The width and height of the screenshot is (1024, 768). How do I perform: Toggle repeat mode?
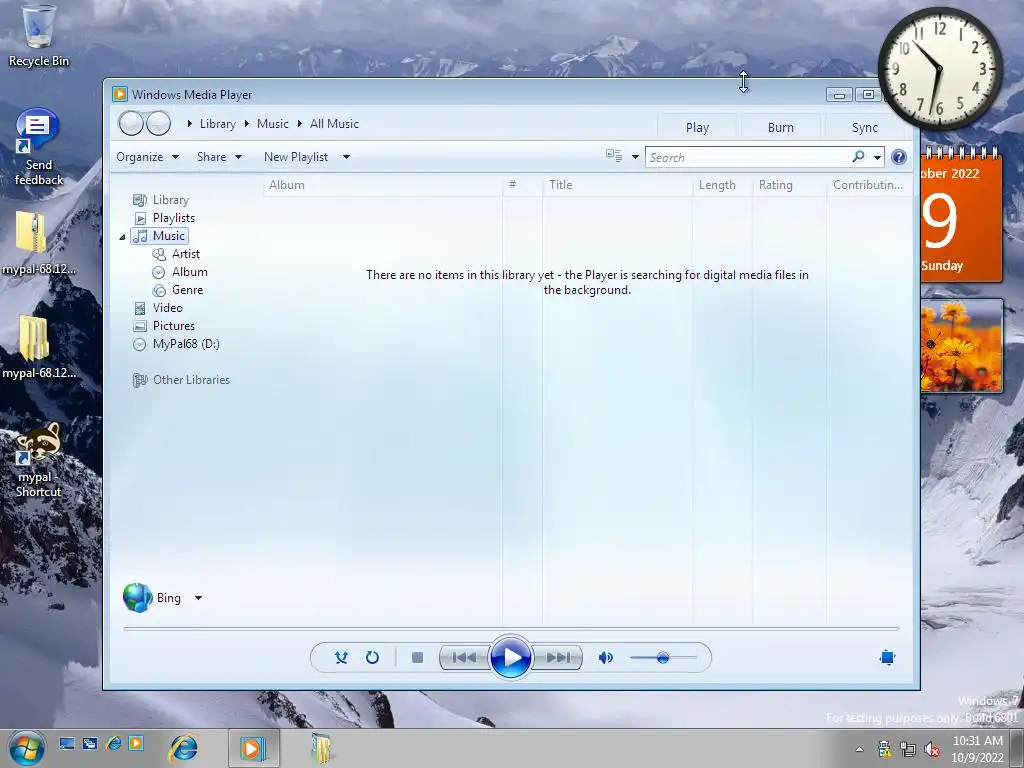pyautogui.click(x=372, y=658)
